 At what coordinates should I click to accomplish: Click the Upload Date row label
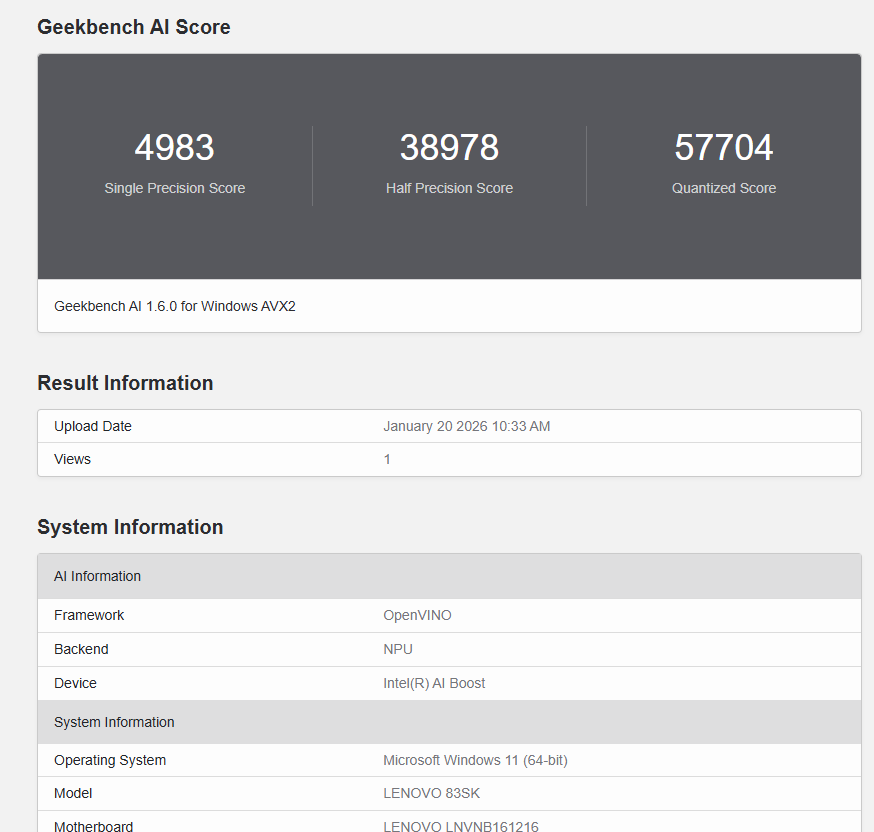(93, 426)
